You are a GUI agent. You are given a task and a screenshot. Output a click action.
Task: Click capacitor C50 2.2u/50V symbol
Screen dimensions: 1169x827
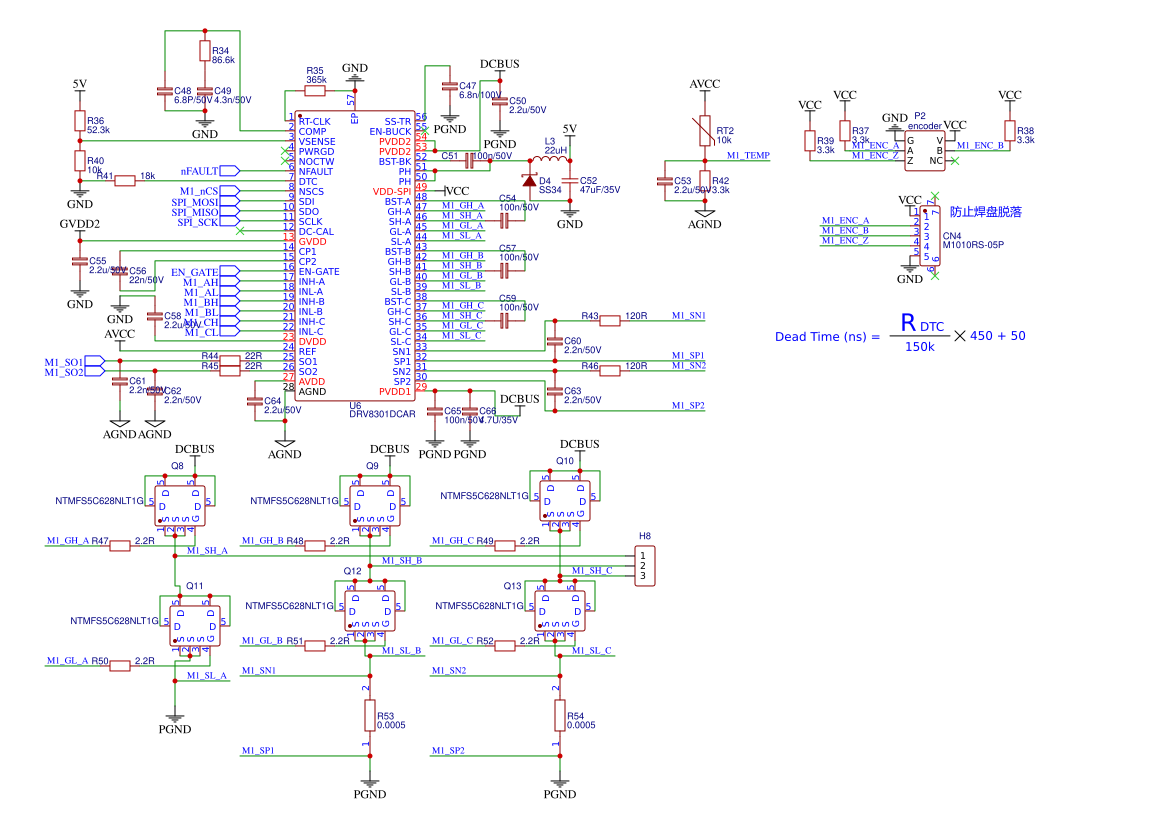500,101
